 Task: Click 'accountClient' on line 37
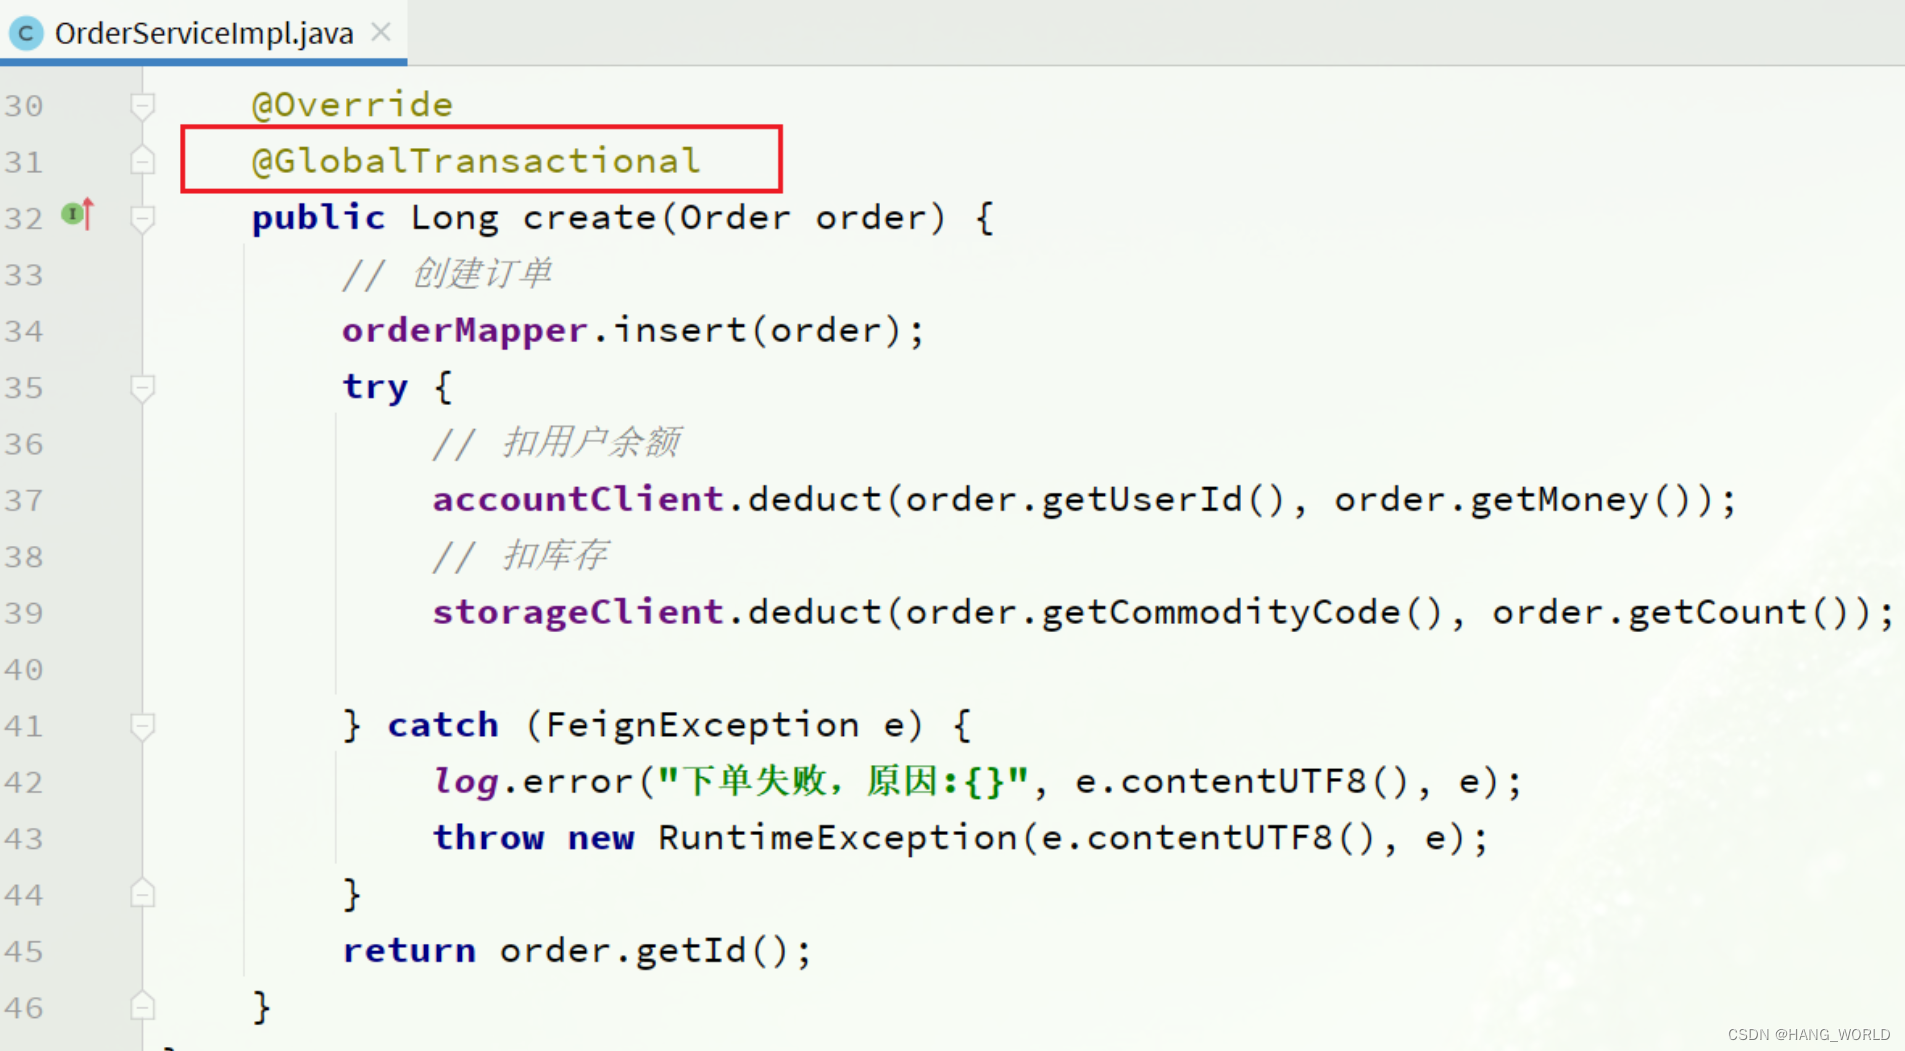coord(578,499)
